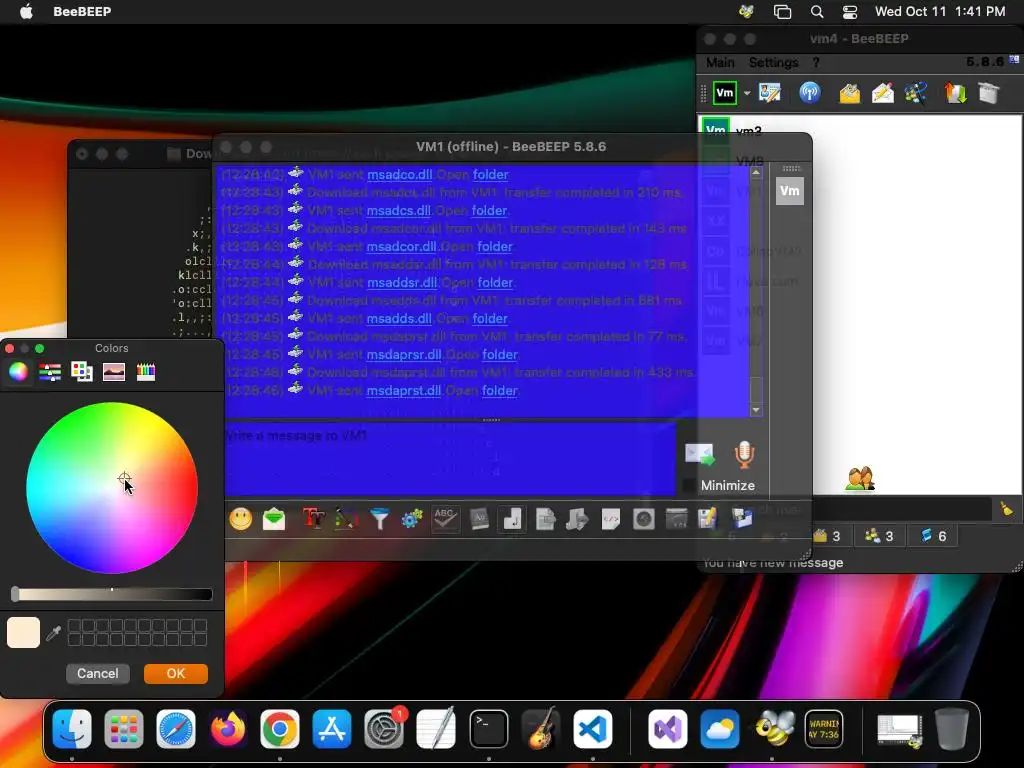This screenshot has width=1024, height=768.
Task: Click the green open-envelope icon in chat toolbar
Action: click(x=274, y=519)
